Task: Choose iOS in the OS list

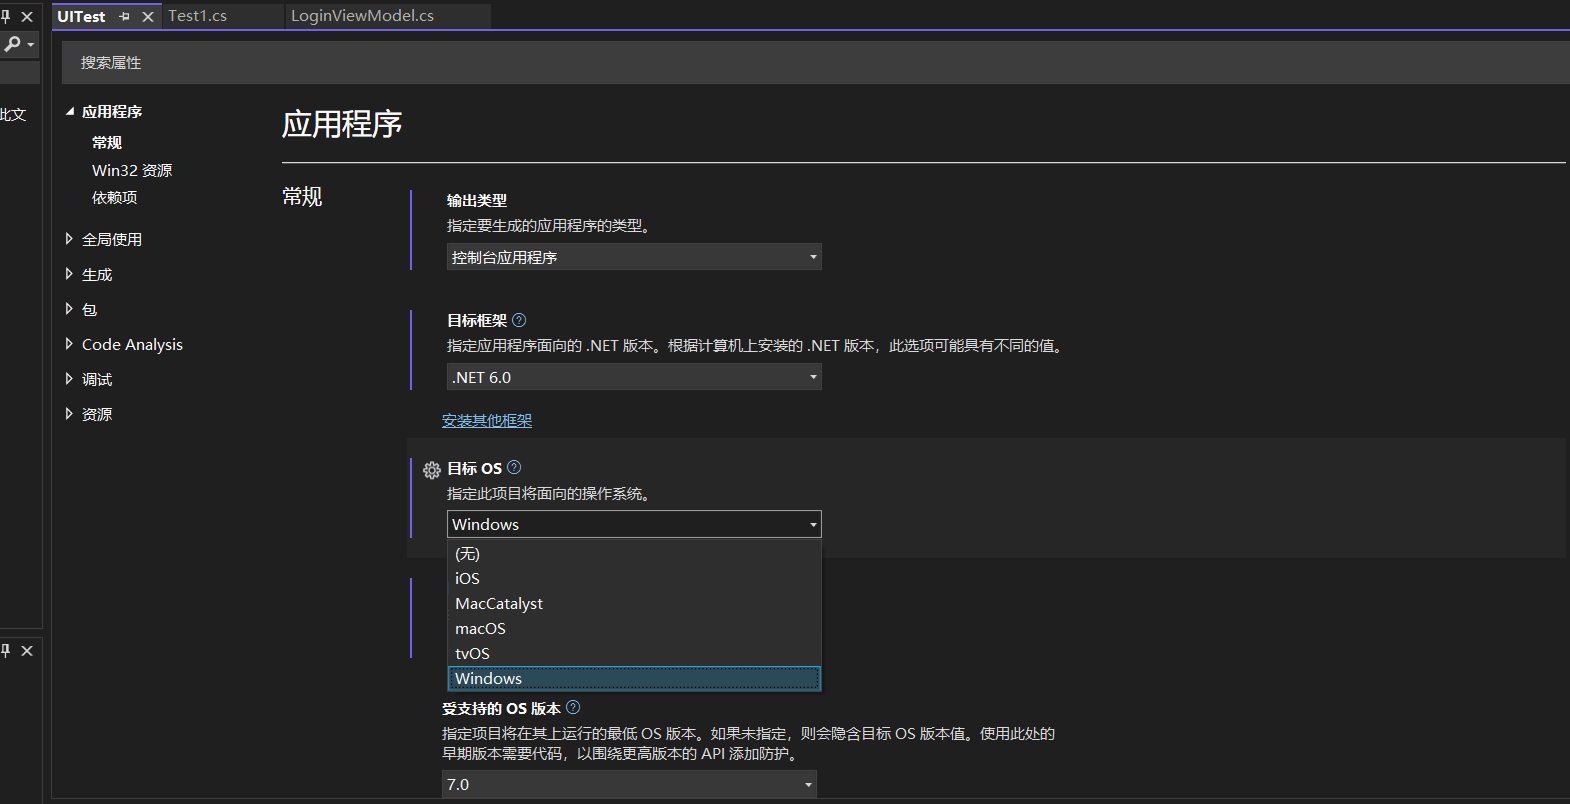Action: point(634,578)
